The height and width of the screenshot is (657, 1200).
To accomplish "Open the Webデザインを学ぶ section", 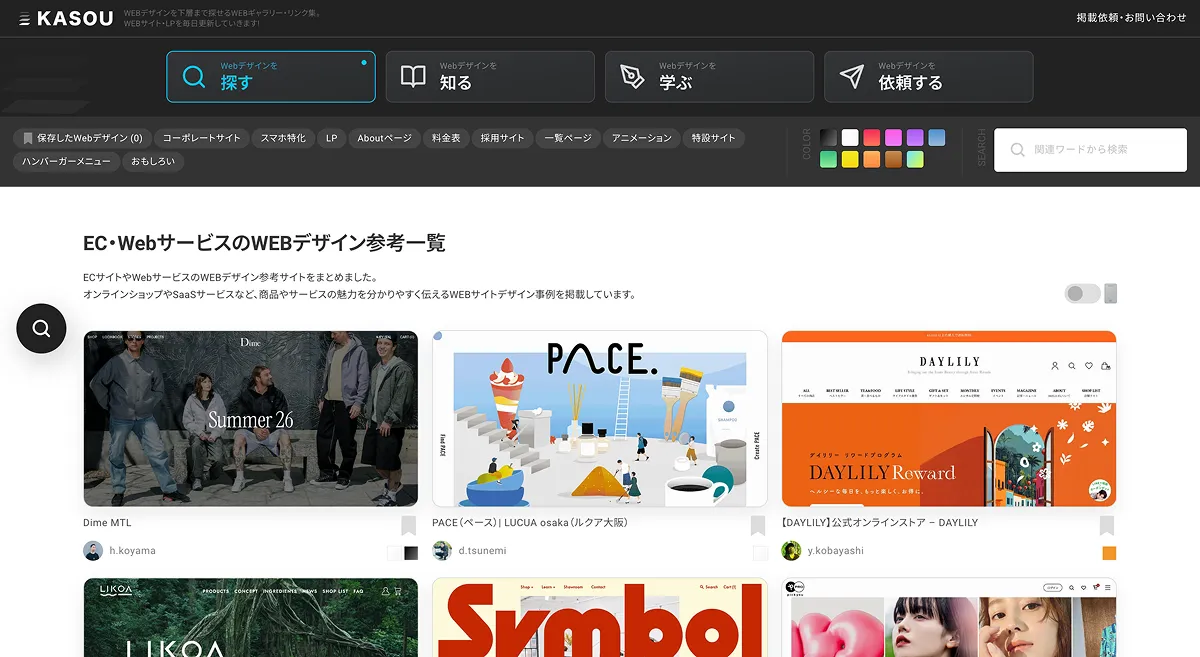I will [x=709, y=77].
